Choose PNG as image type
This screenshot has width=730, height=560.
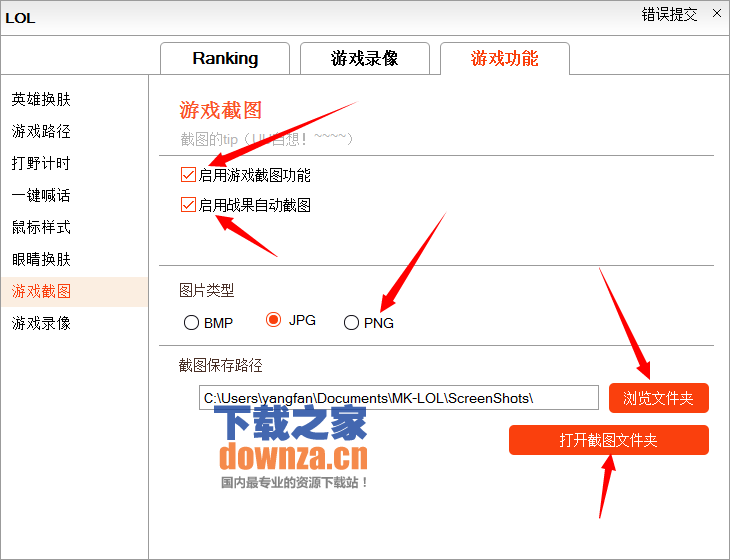click(351, 323)
